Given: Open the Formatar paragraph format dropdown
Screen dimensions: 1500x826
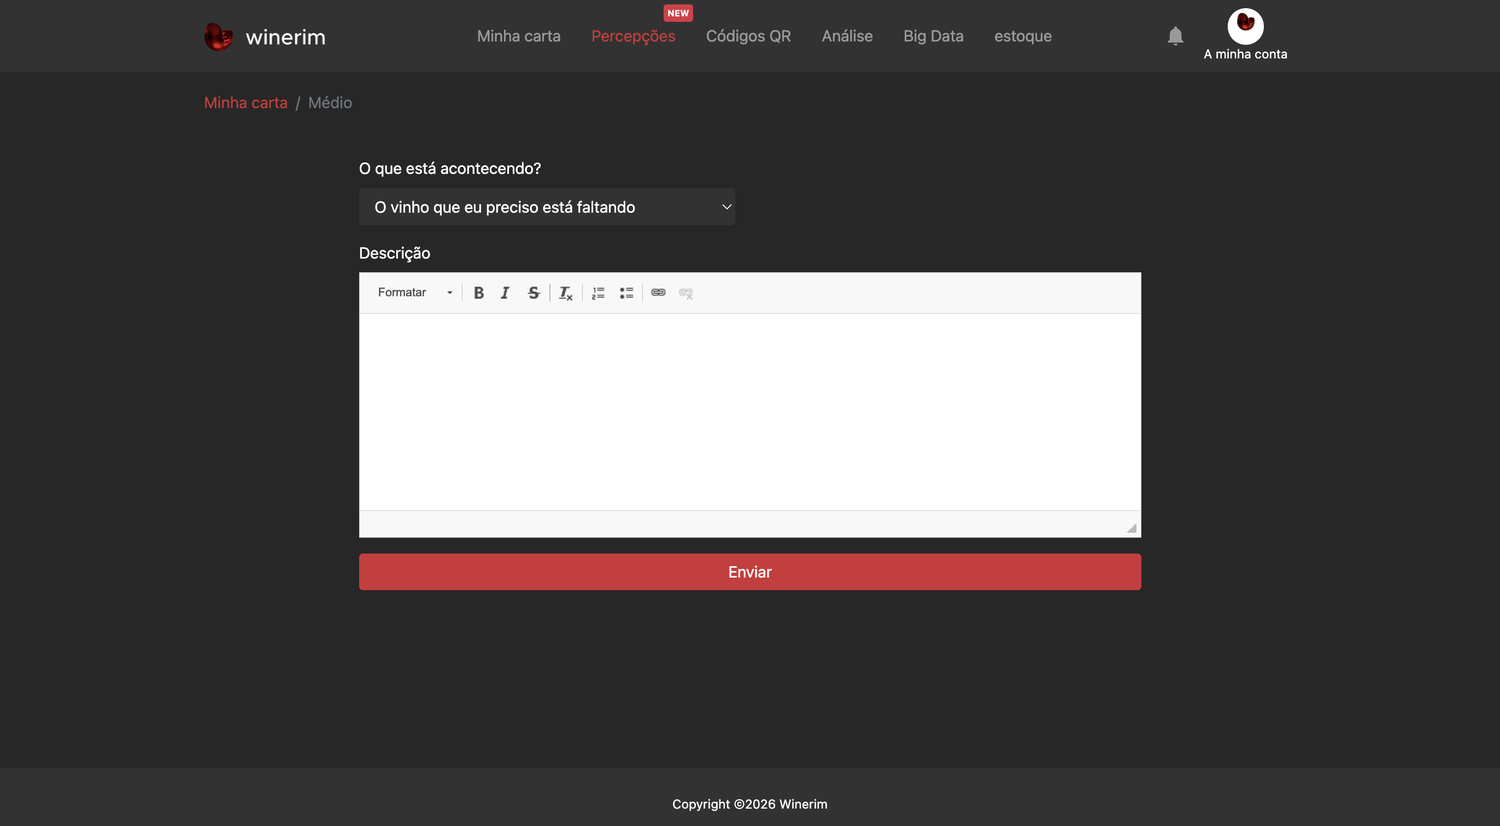Looking at the screenshot, I should (x=414, y=293).
